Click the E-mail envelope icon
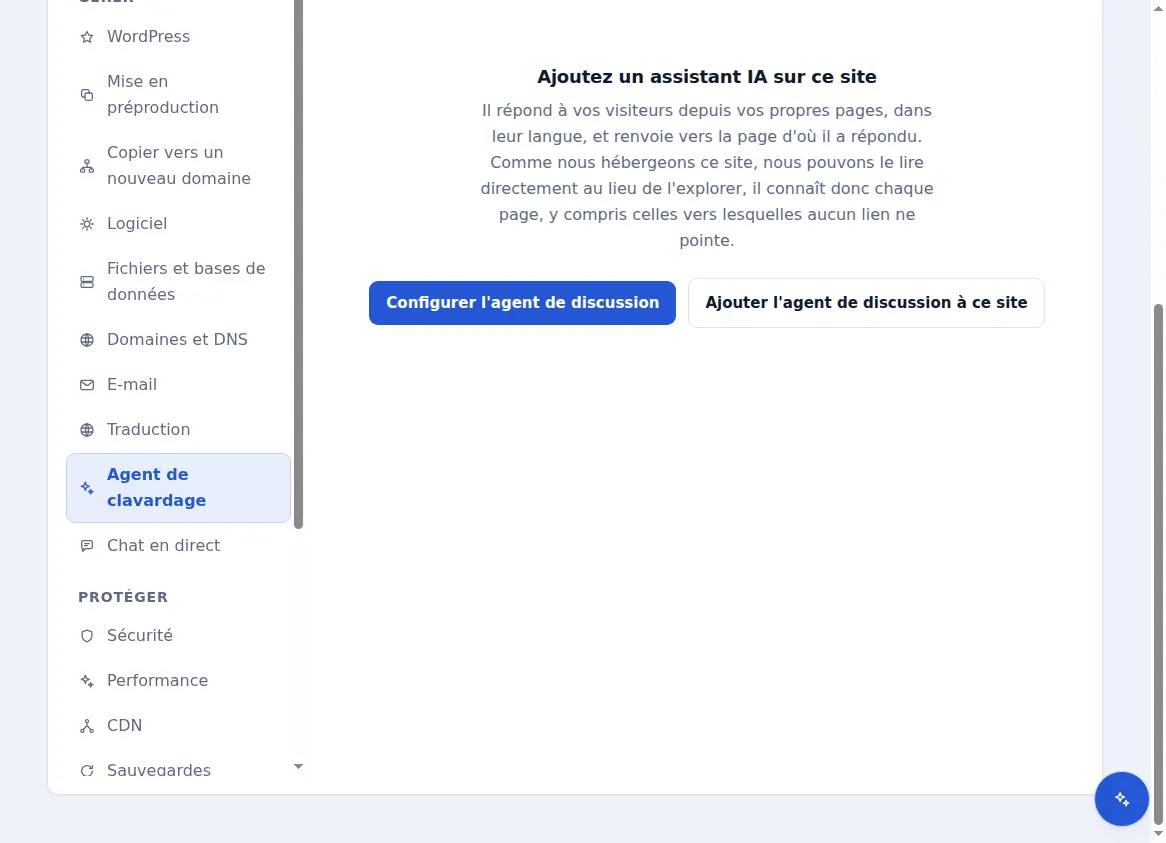 [x=87, y=385]
